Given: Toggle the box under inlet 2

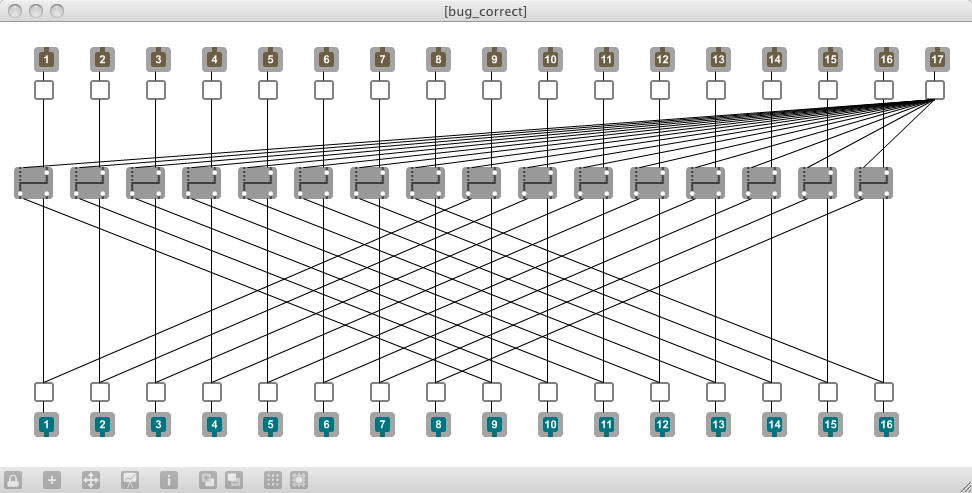Looking at the screenshot, I should [100, 90].
